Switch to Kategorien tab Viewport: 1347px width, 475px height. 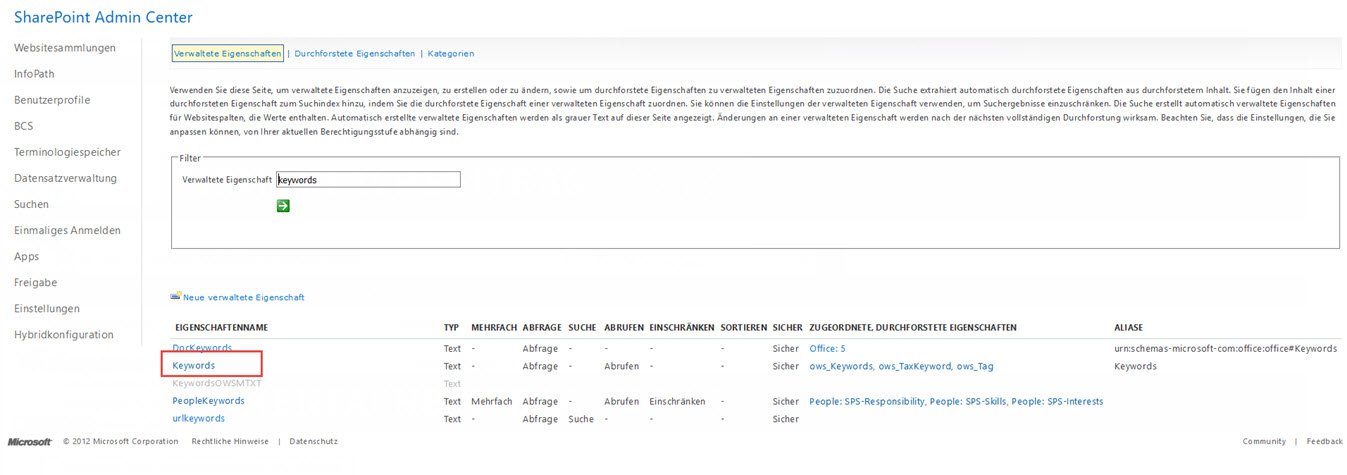point(450,53)
